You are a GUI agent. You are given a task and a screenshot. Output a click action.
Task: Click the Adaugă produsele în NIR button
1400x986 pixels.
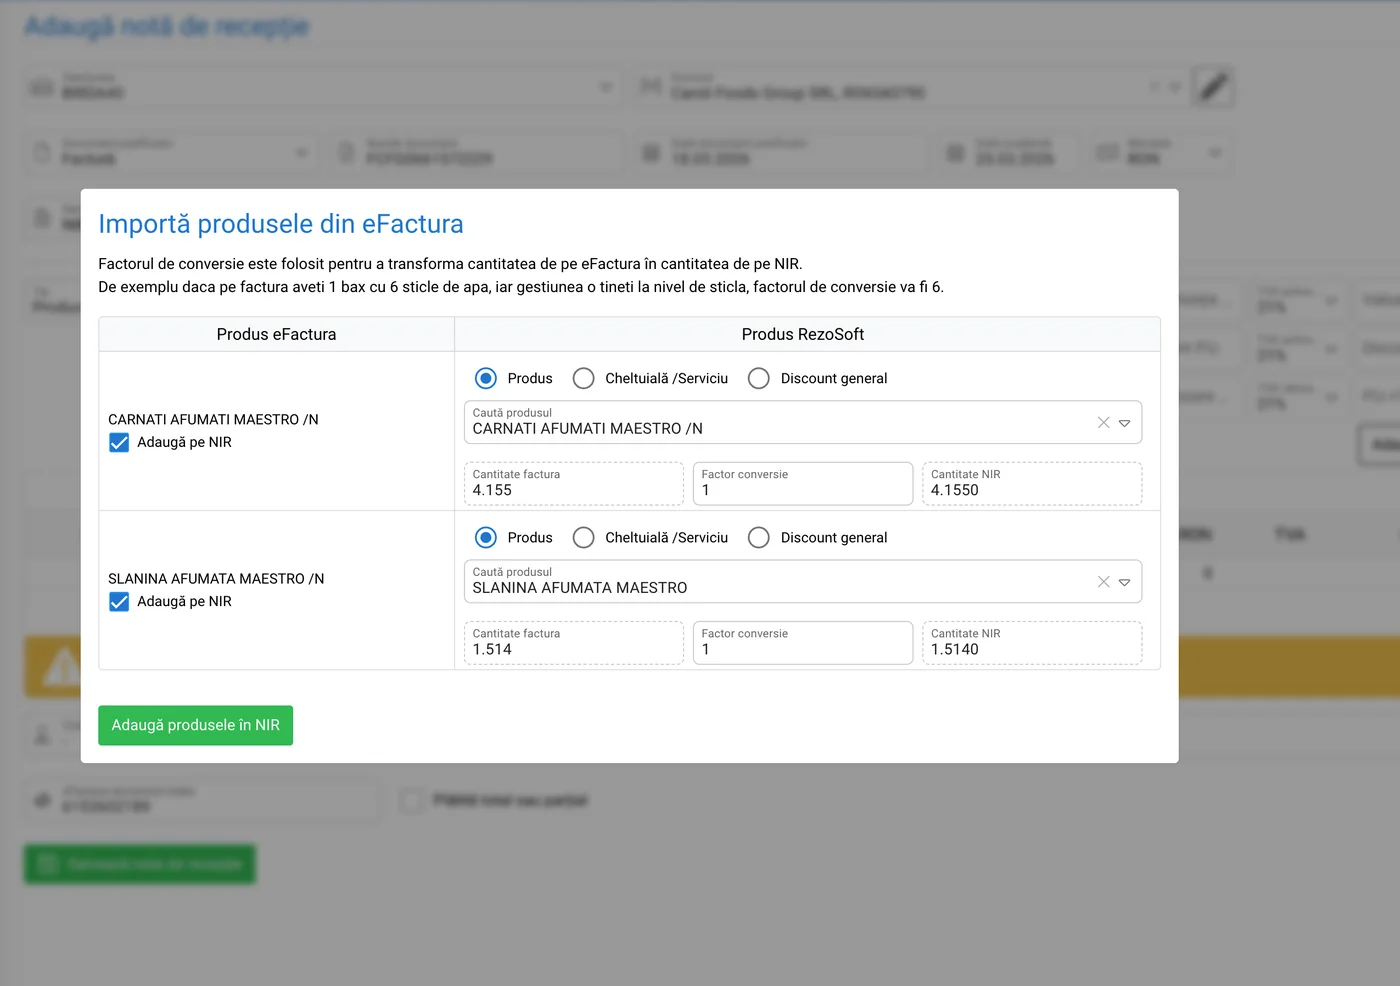[195, 725]
